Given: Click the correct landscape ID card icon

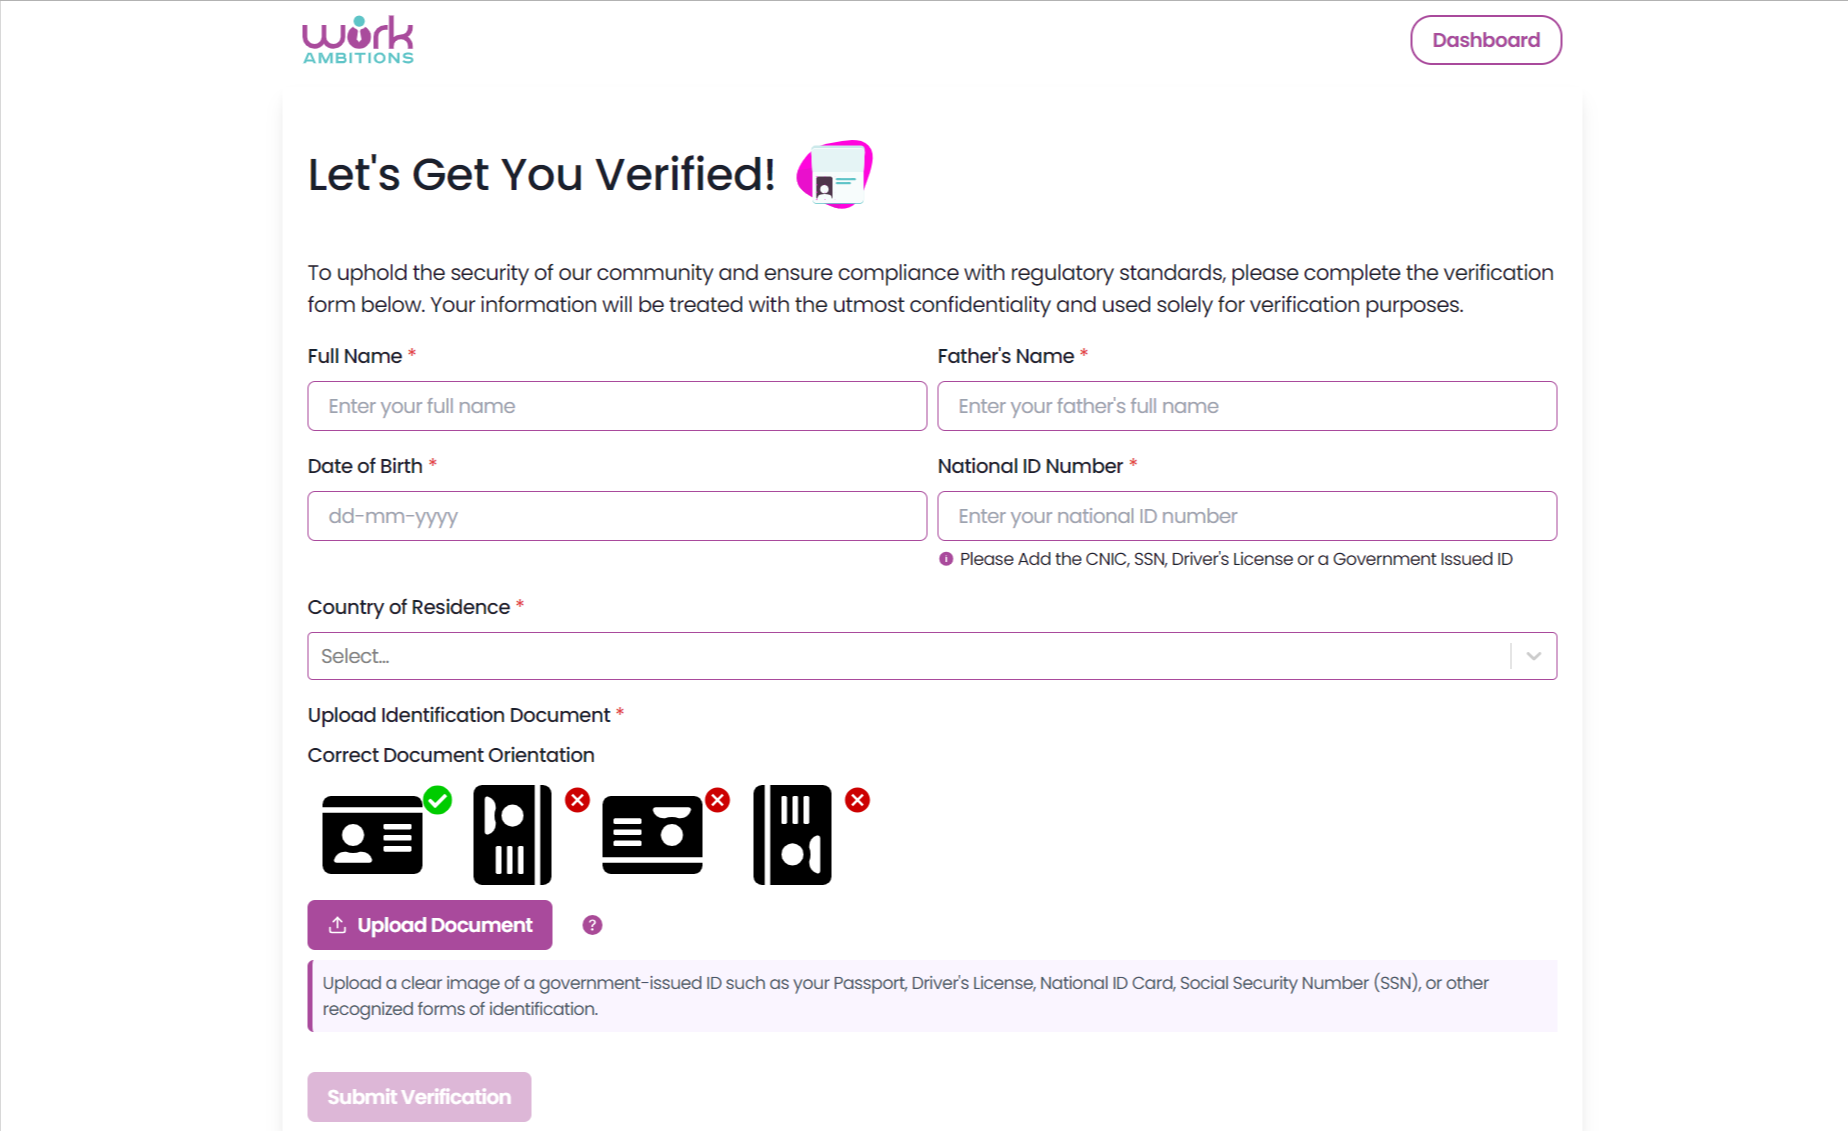Looking at the screenshot, I should point(372,835).
